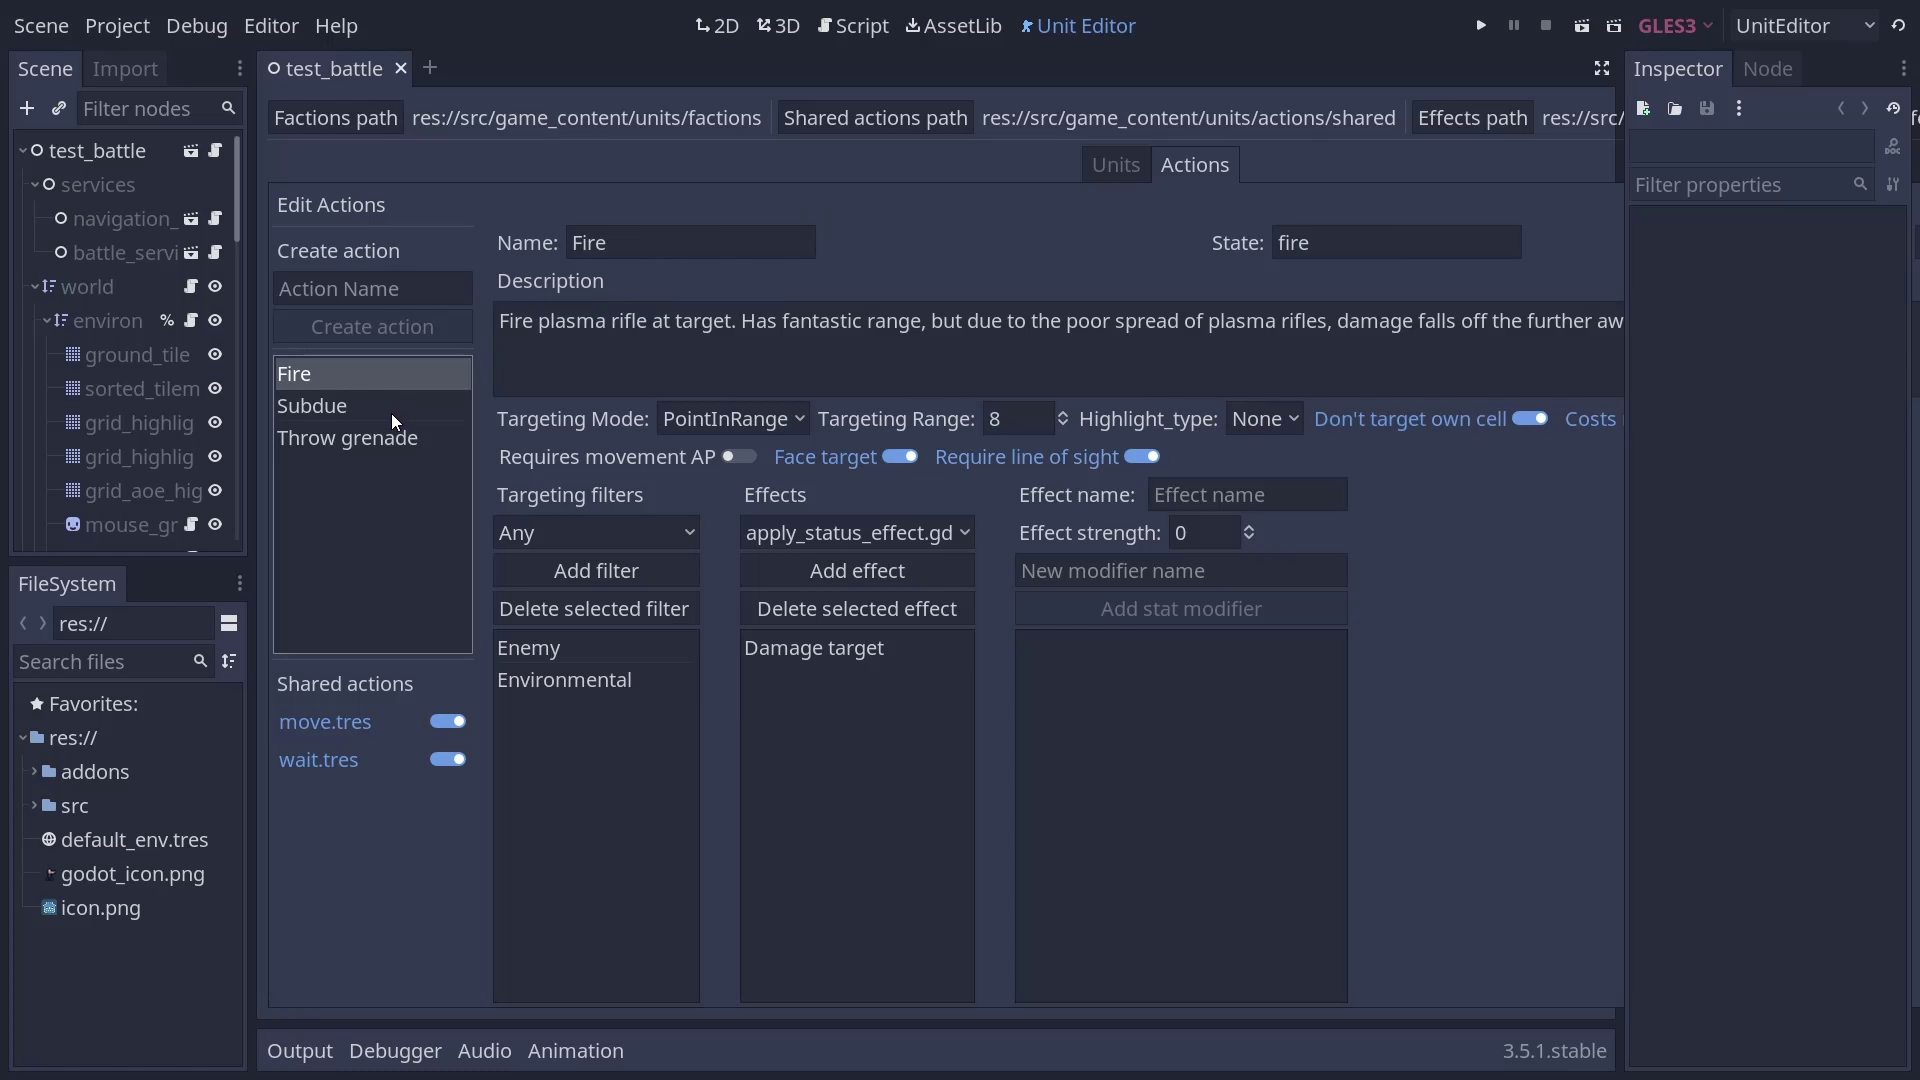Add a new node with plus icon
Image resolution: width=1920 pixels, height=1080 pixels.
[x=27, y=108]
